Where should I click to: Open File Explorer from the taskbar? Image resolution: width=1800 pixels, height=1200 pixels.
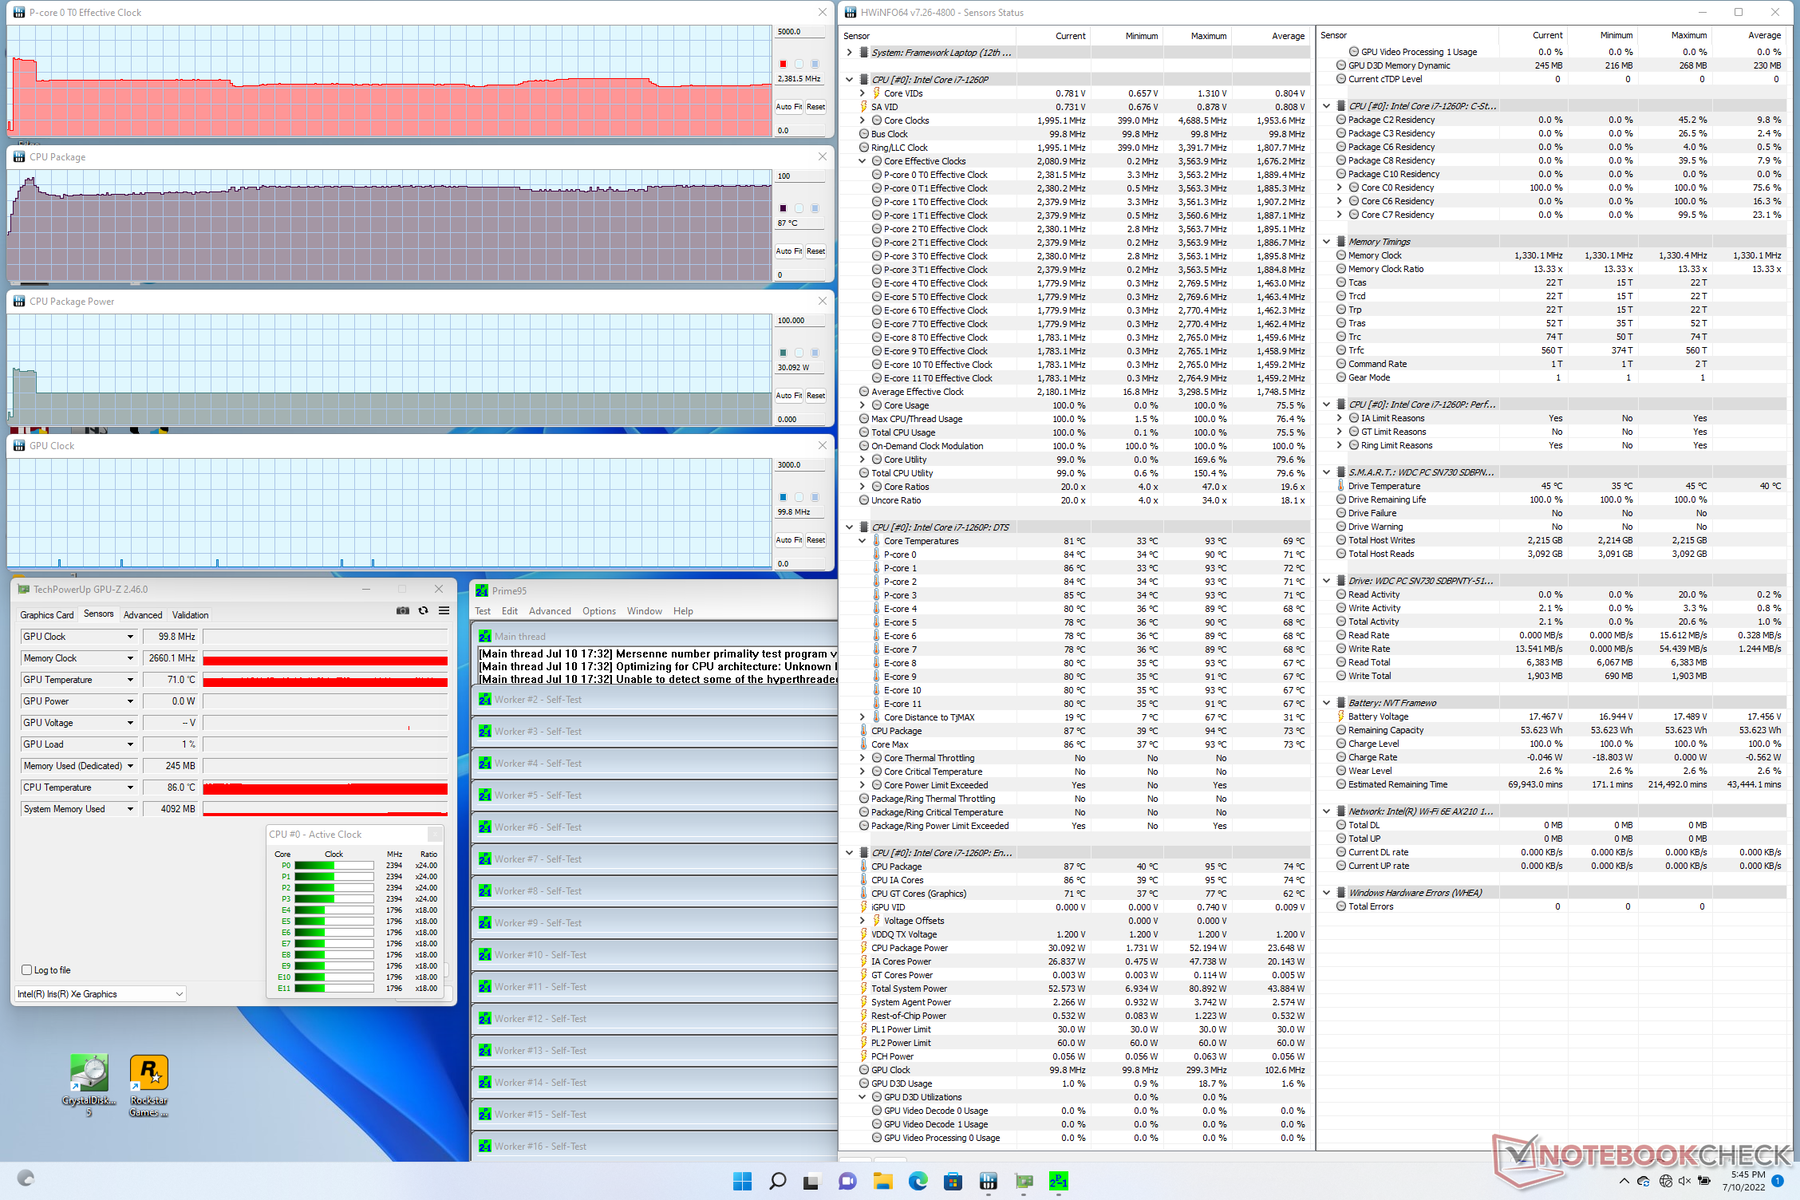pos(882,1181)
